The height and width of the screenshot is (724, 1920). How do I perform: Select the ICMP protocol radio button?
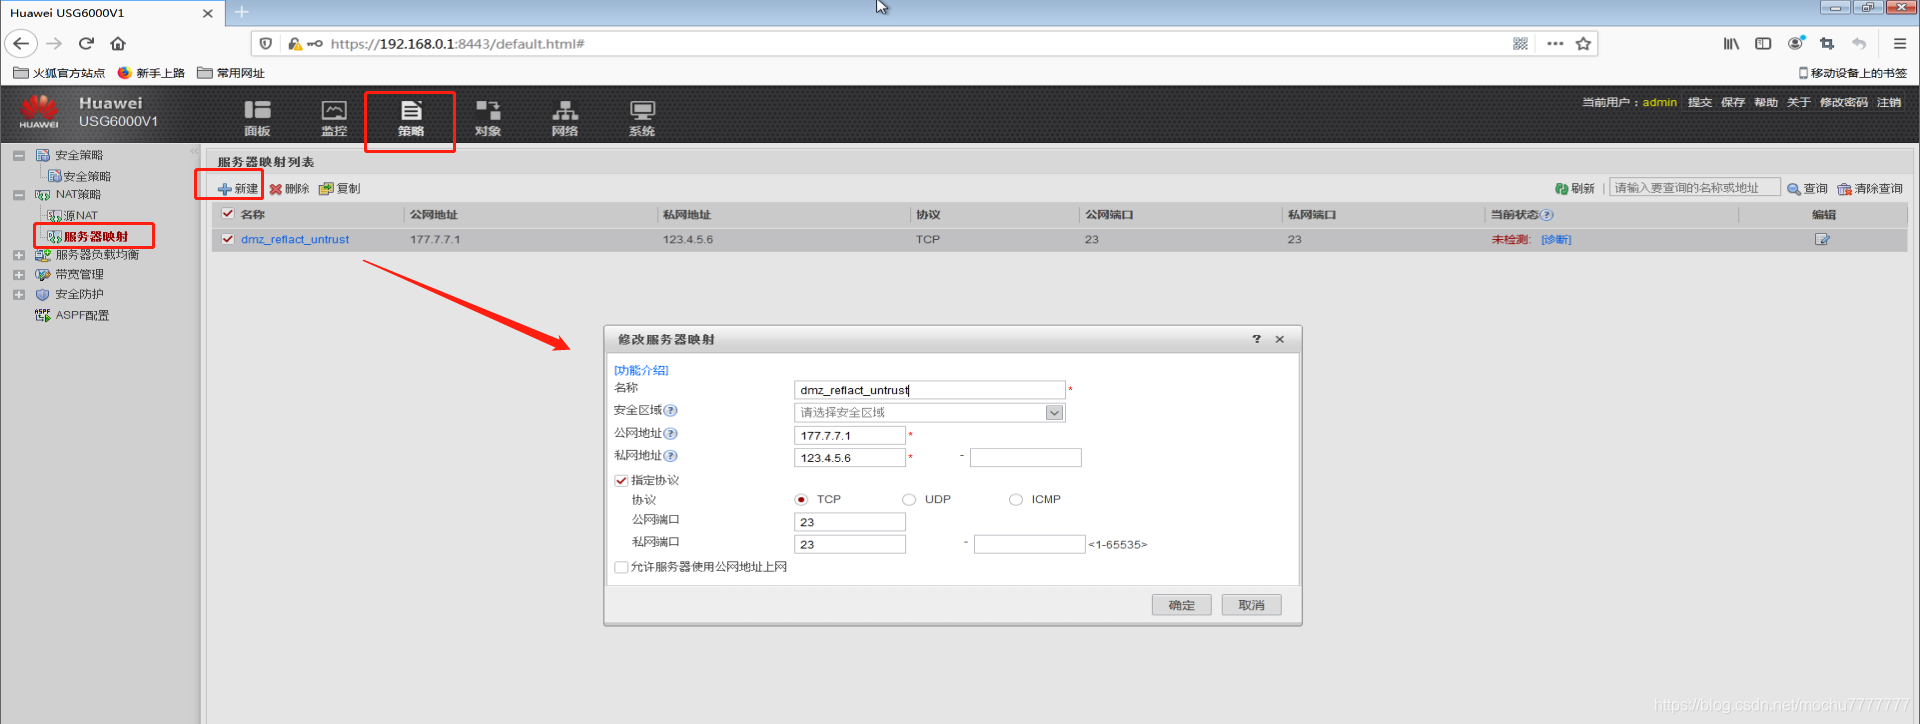pos(1016,500)
